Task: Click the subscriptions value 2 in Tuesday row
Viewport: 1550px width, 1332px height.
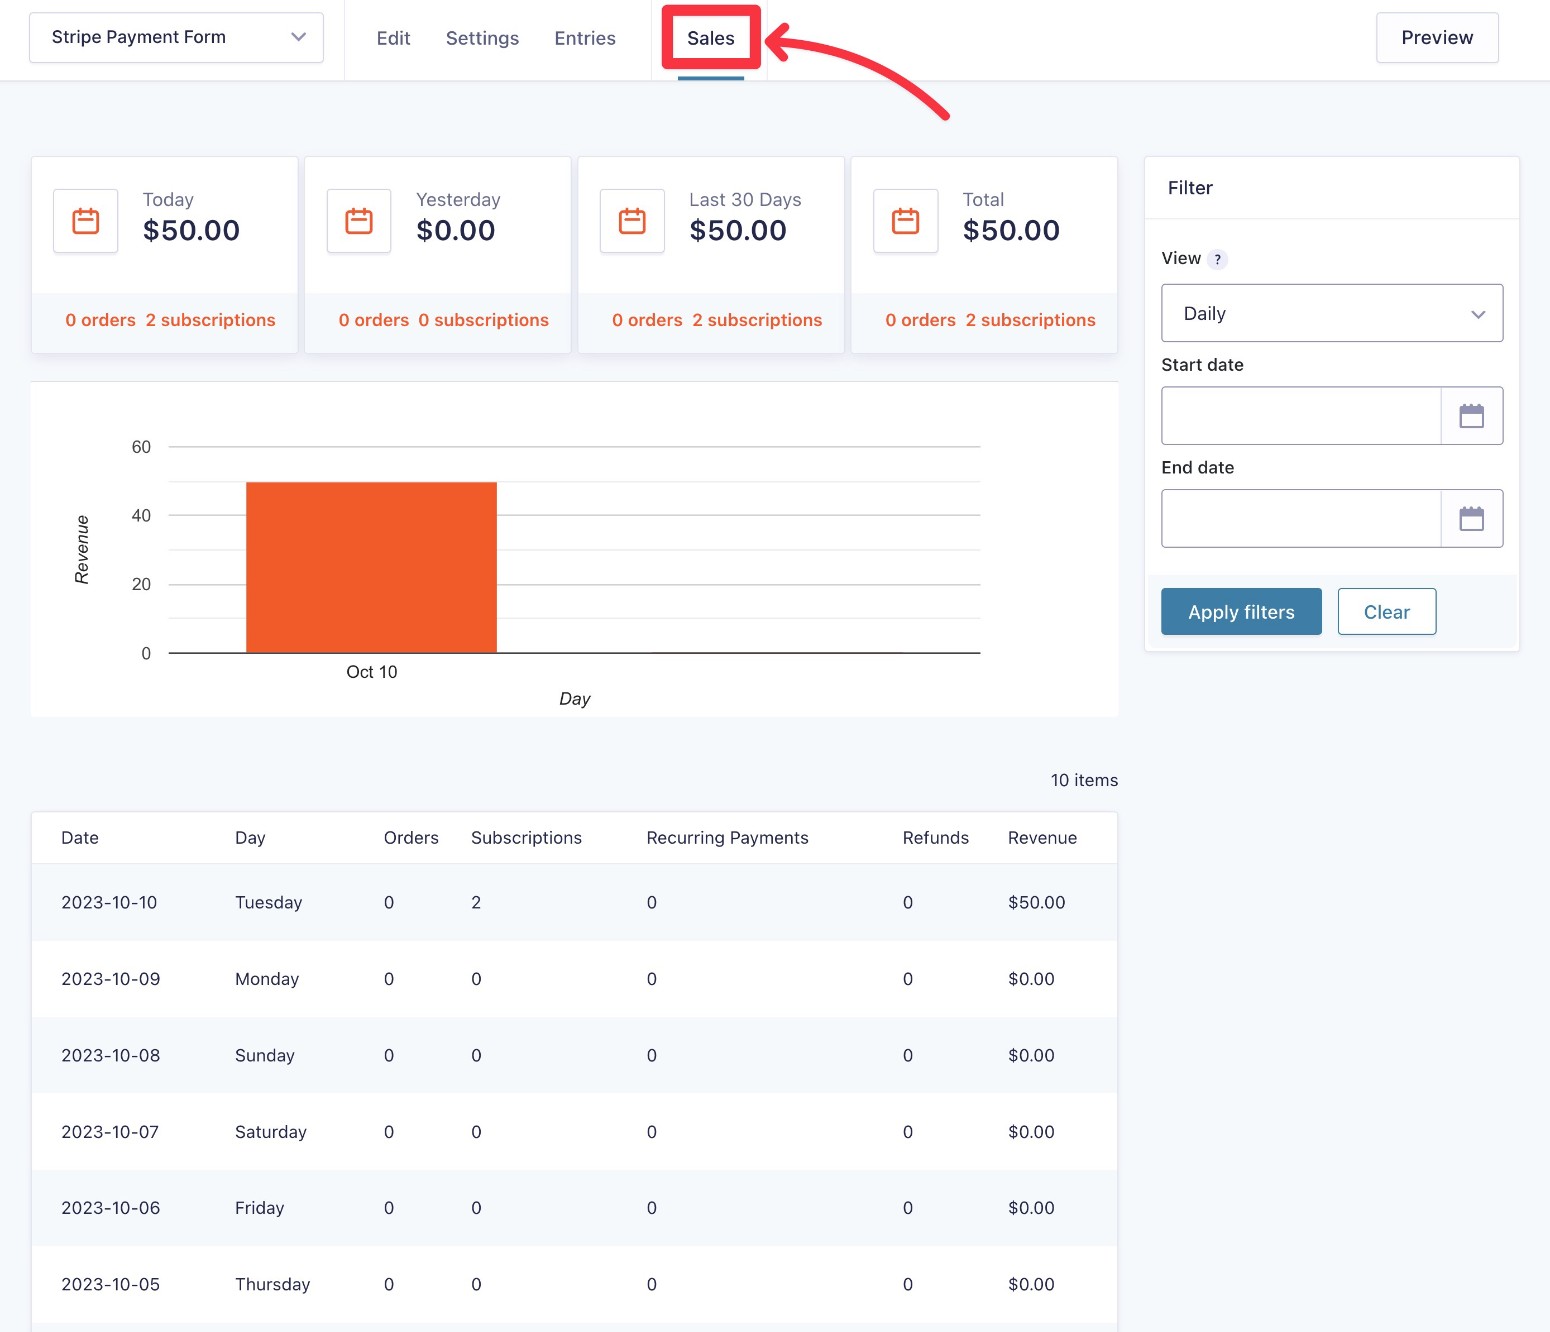Action: pos(476,902)
